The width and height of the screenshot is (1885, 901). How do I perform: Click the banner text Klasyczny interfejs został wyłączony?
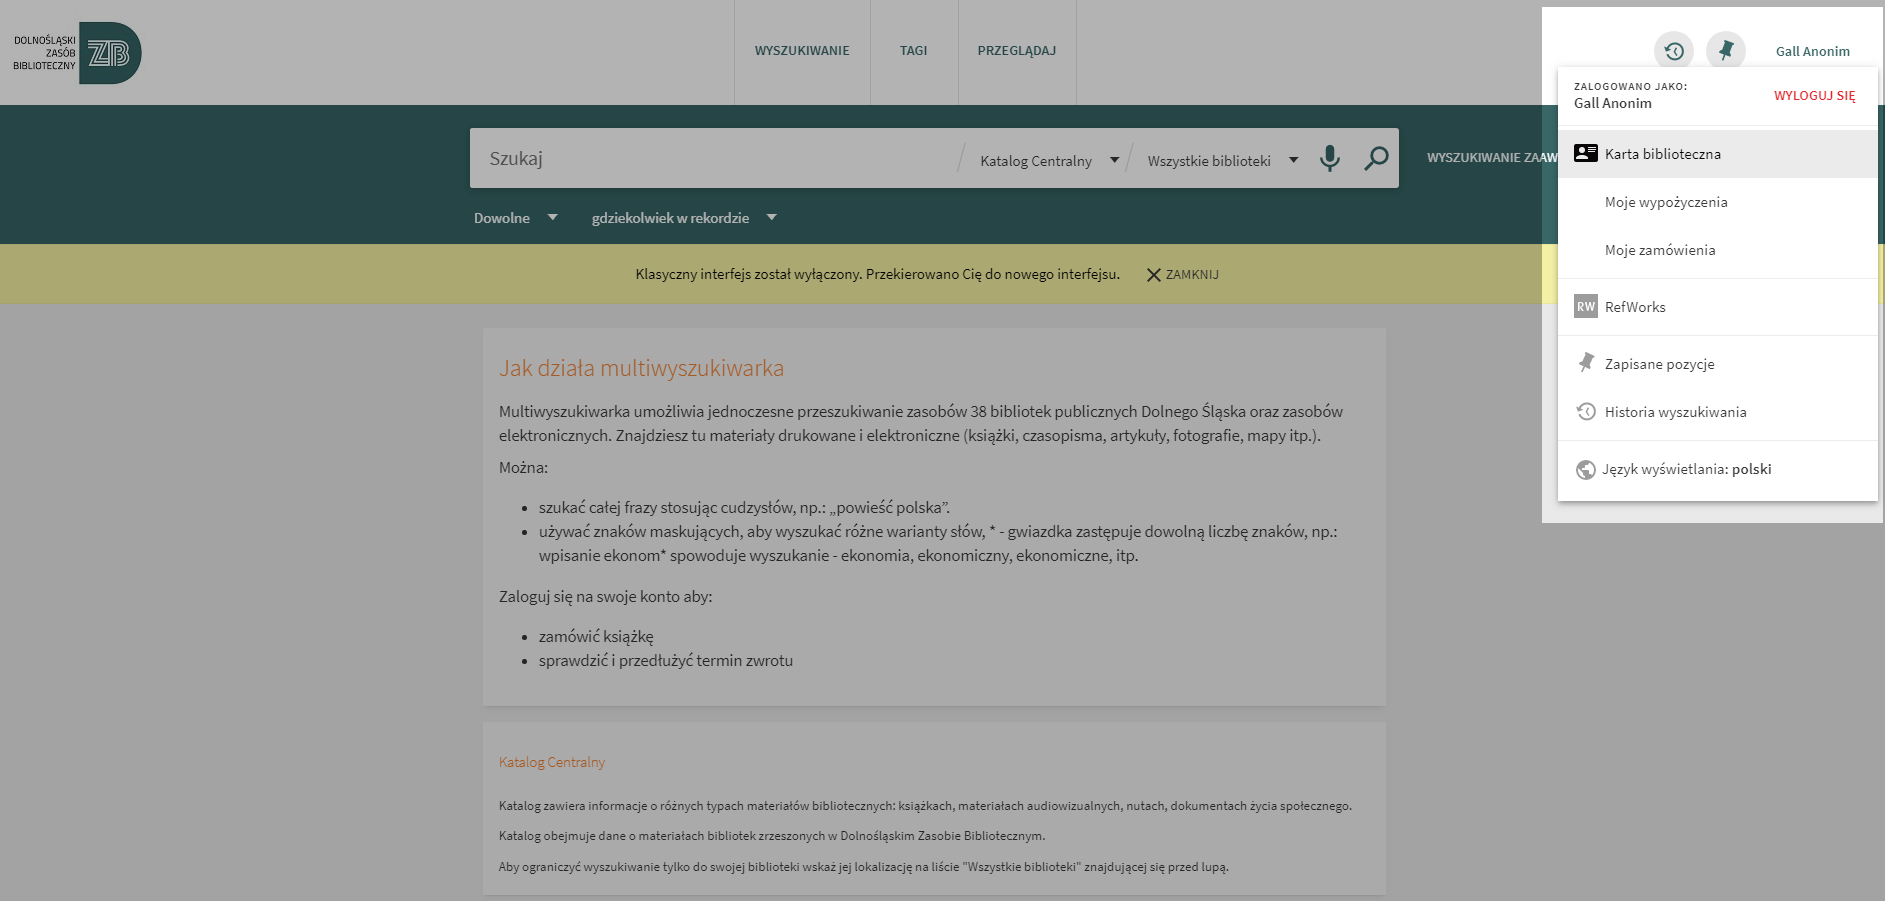877,274
